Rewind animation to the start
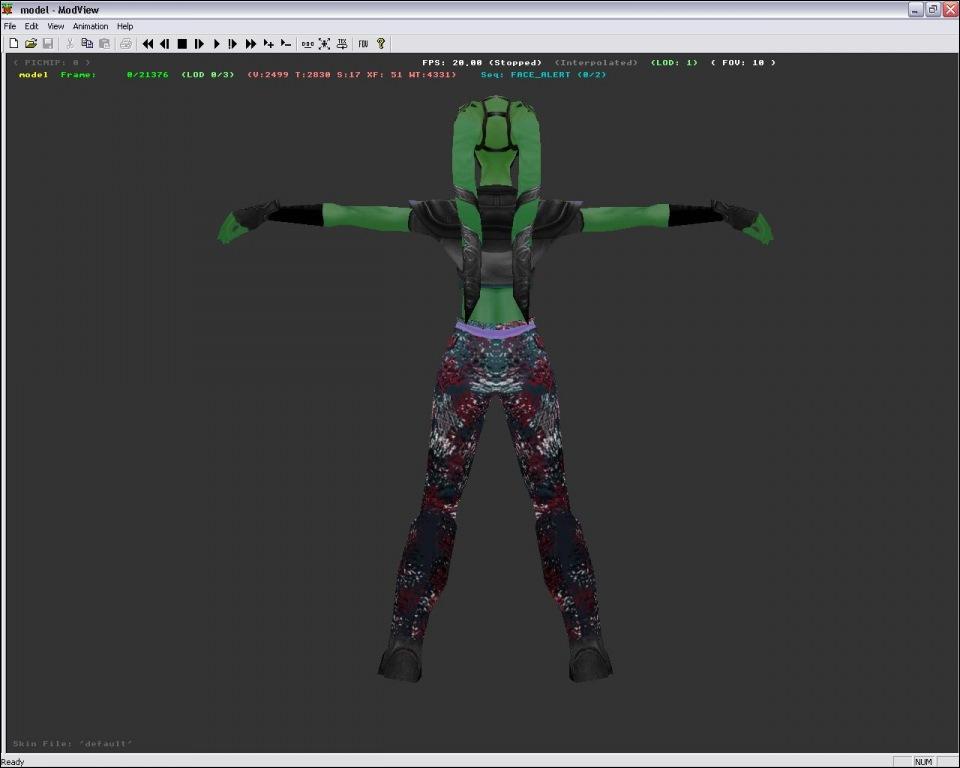Image resolution: width=960 pixels, height=768 pixels. [x=148, y=44]
